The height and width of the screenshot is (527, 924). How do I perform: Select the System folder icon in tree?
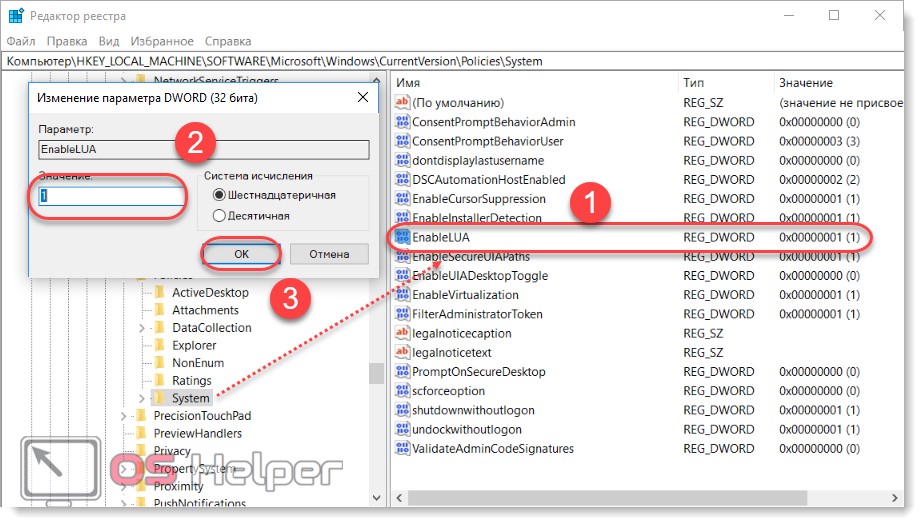coord(159,398)
